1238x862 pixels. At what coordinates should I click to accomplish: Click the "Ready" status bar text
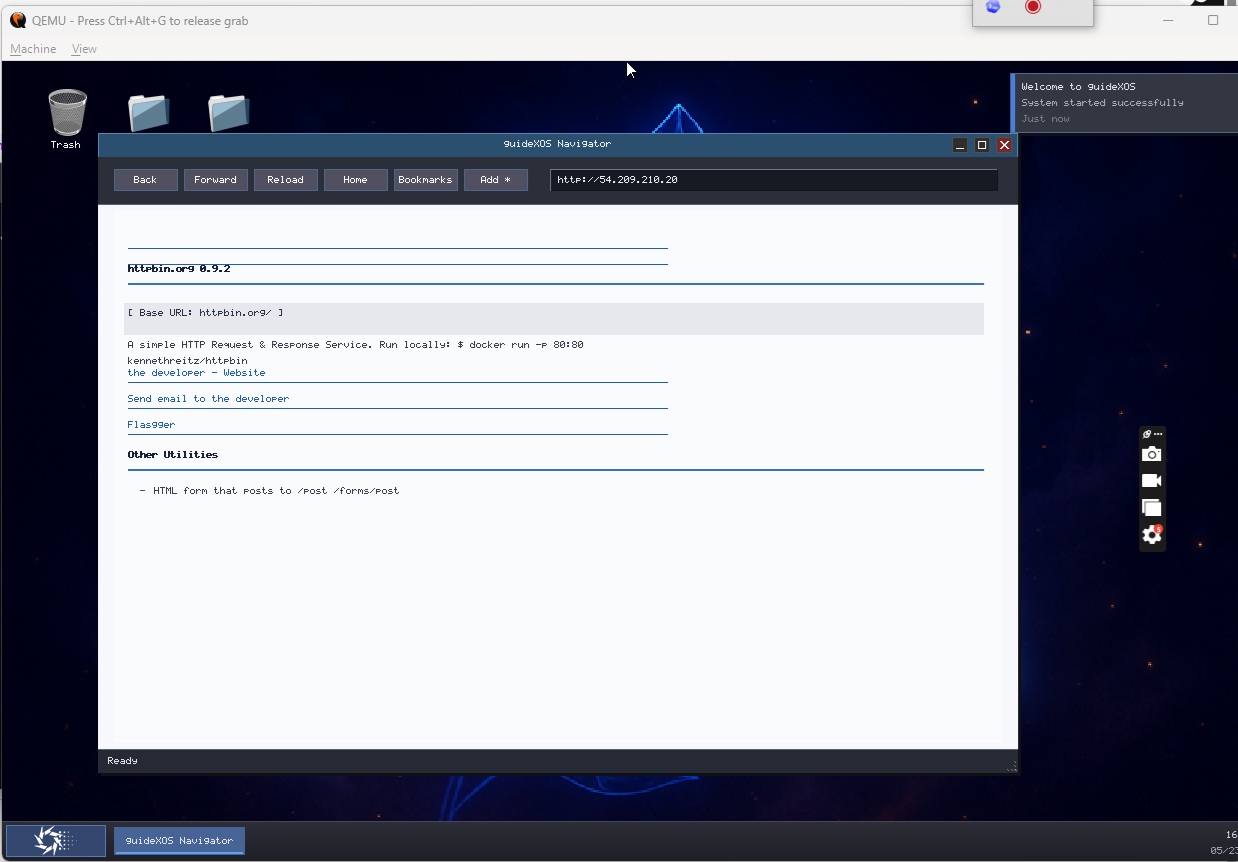point(122,761)
